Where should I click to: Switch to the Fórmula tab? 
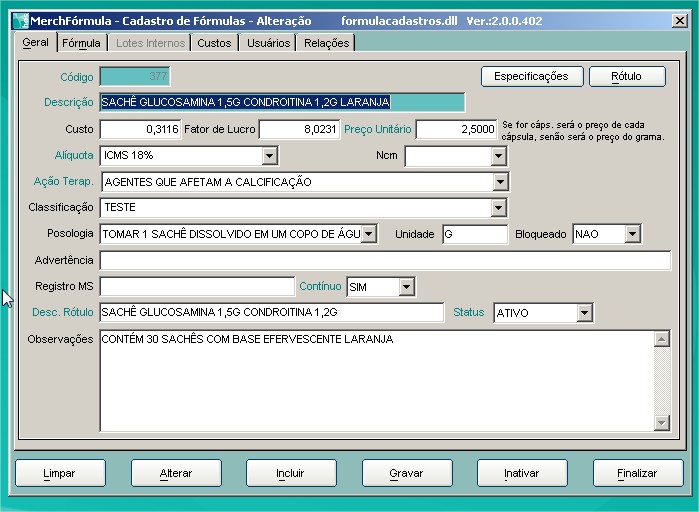pyautogui.click(x=81, y=43)
